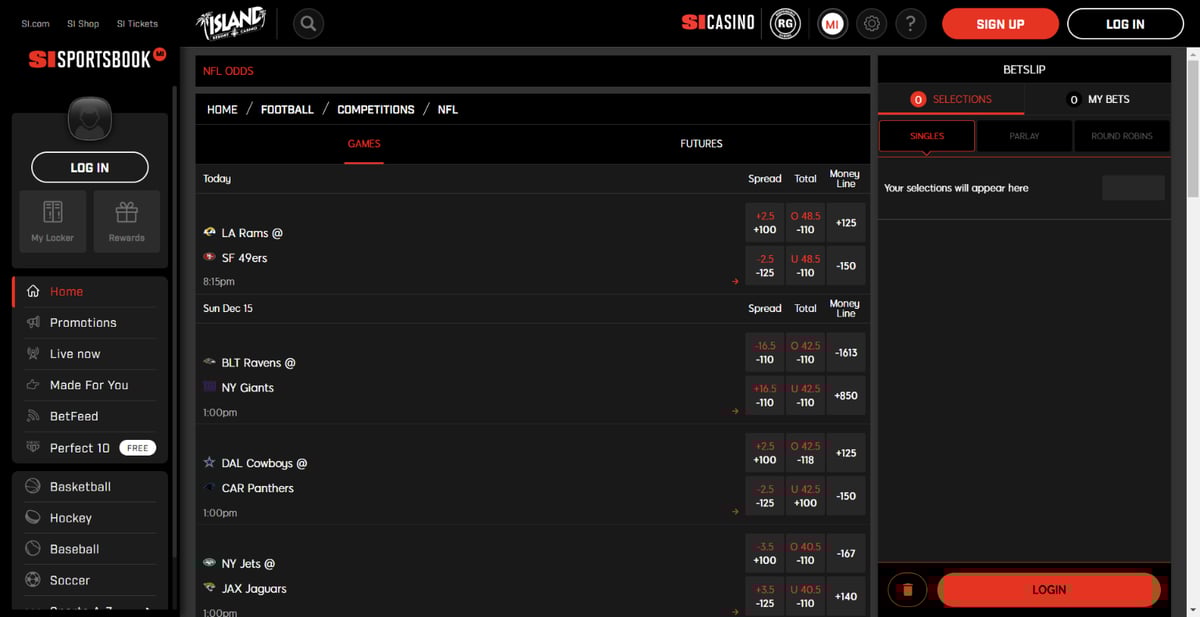Go to Football breadcrumb

[287, 110]
